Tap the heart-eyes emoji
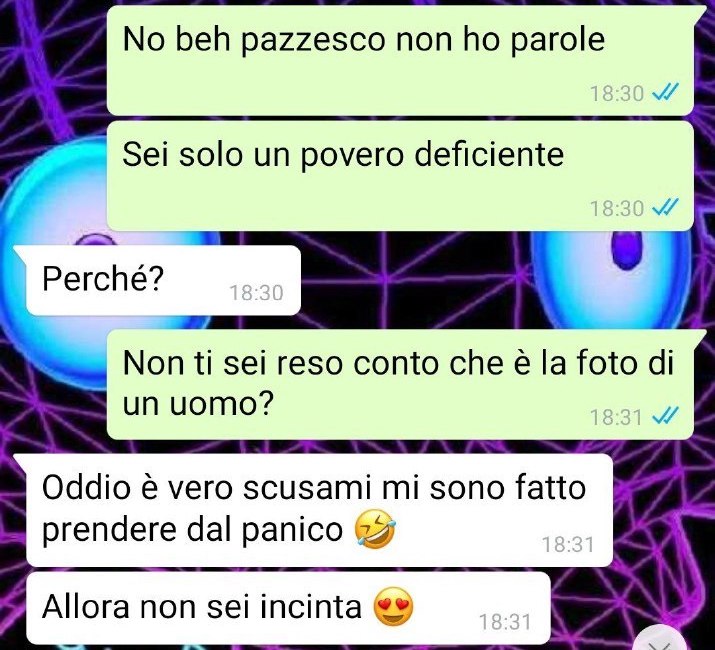Viewport: 715px width, 650px height. pos(394,608)
